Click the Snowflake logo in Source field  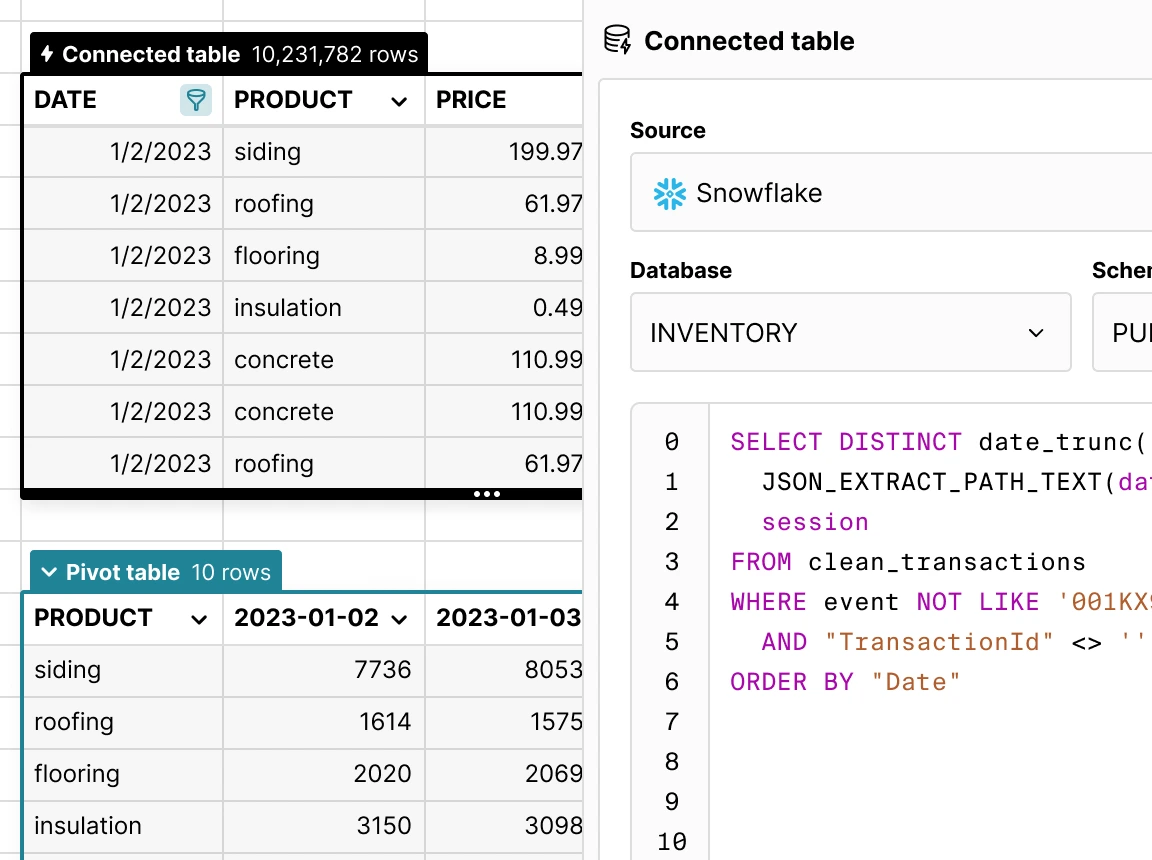point(669,193)
